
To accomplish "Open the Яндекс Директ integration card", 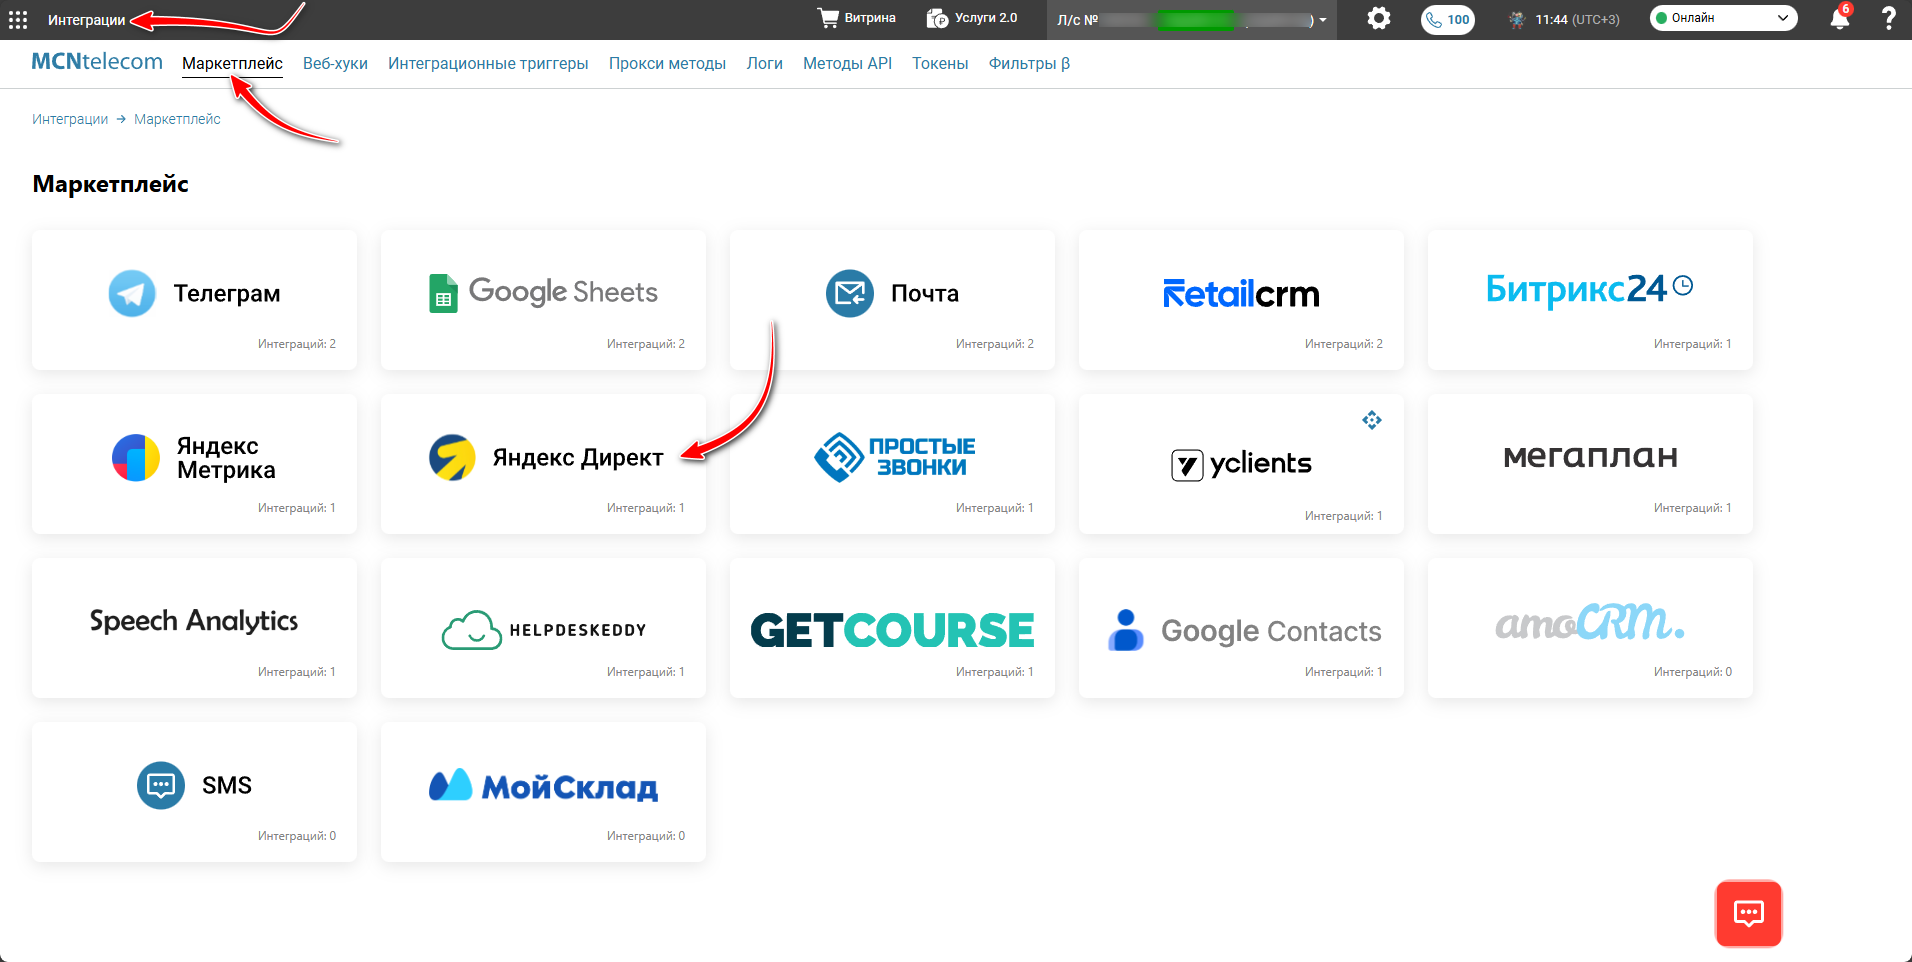I will (x=543, y=464).
